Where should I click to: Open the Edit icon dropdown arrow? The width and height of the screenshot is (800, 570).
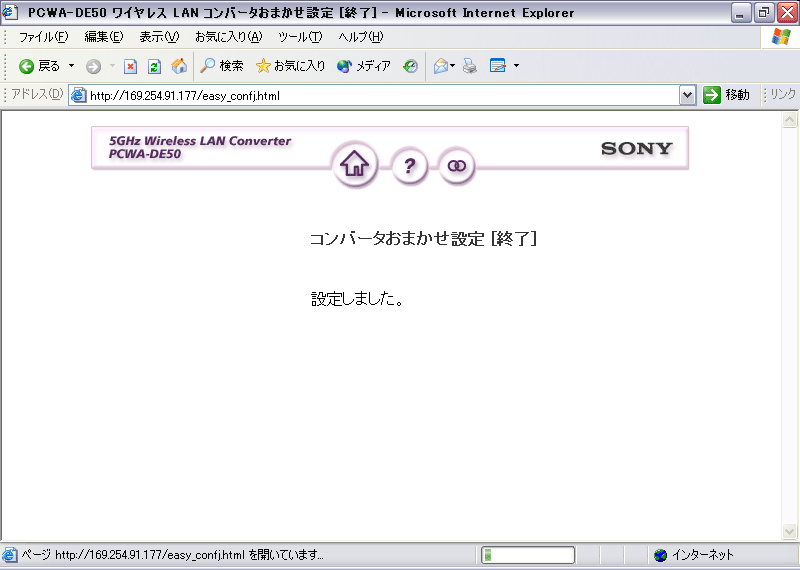pyautogui.click(x=516, y=66)
